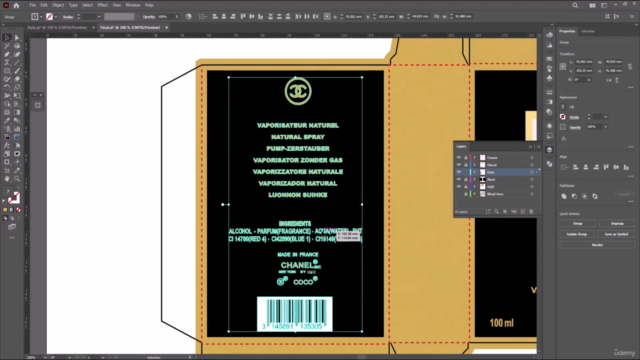
Task: Open the Type menu
Action: [x=73, y=5]
